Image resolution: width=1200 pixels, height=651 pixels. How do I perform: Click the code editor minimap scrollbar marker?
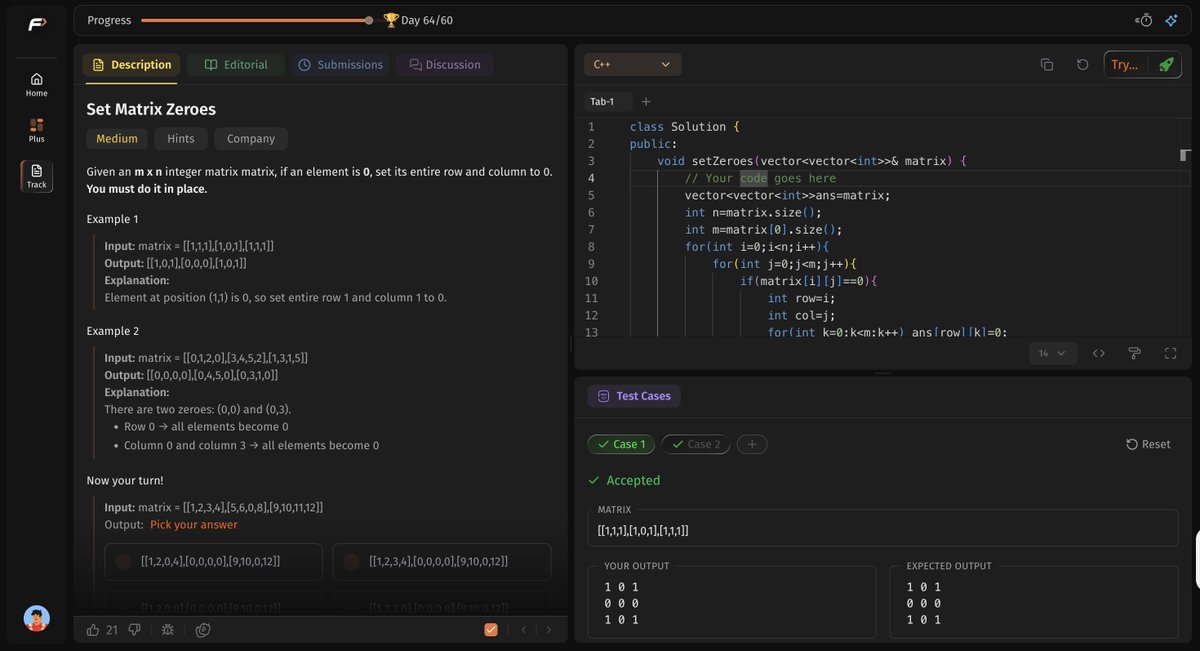(1185, 155)
